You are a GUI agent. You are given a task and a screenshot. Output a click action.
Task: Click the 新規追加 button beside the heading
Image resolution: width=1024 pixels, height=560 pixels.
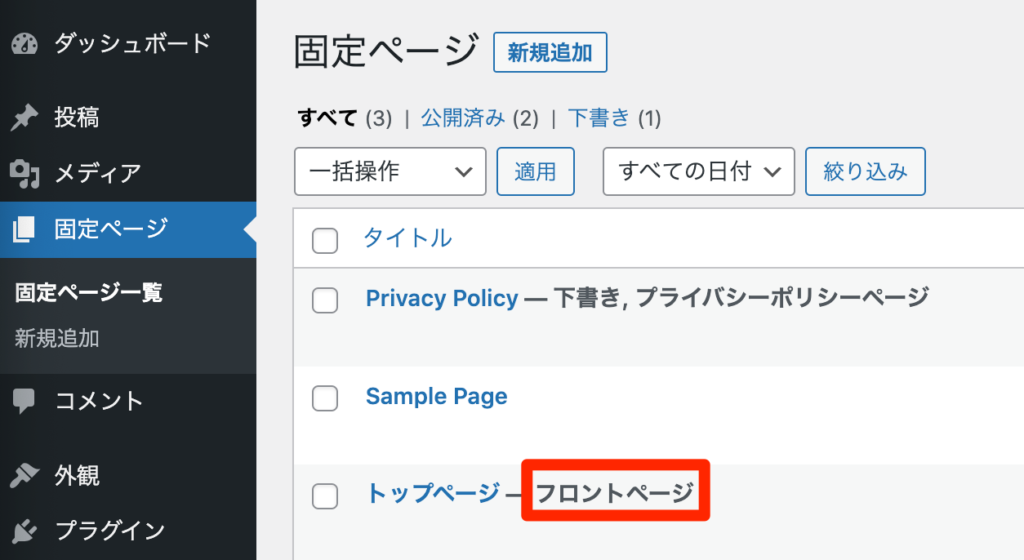pyautogui.click(x=550, y=52)
